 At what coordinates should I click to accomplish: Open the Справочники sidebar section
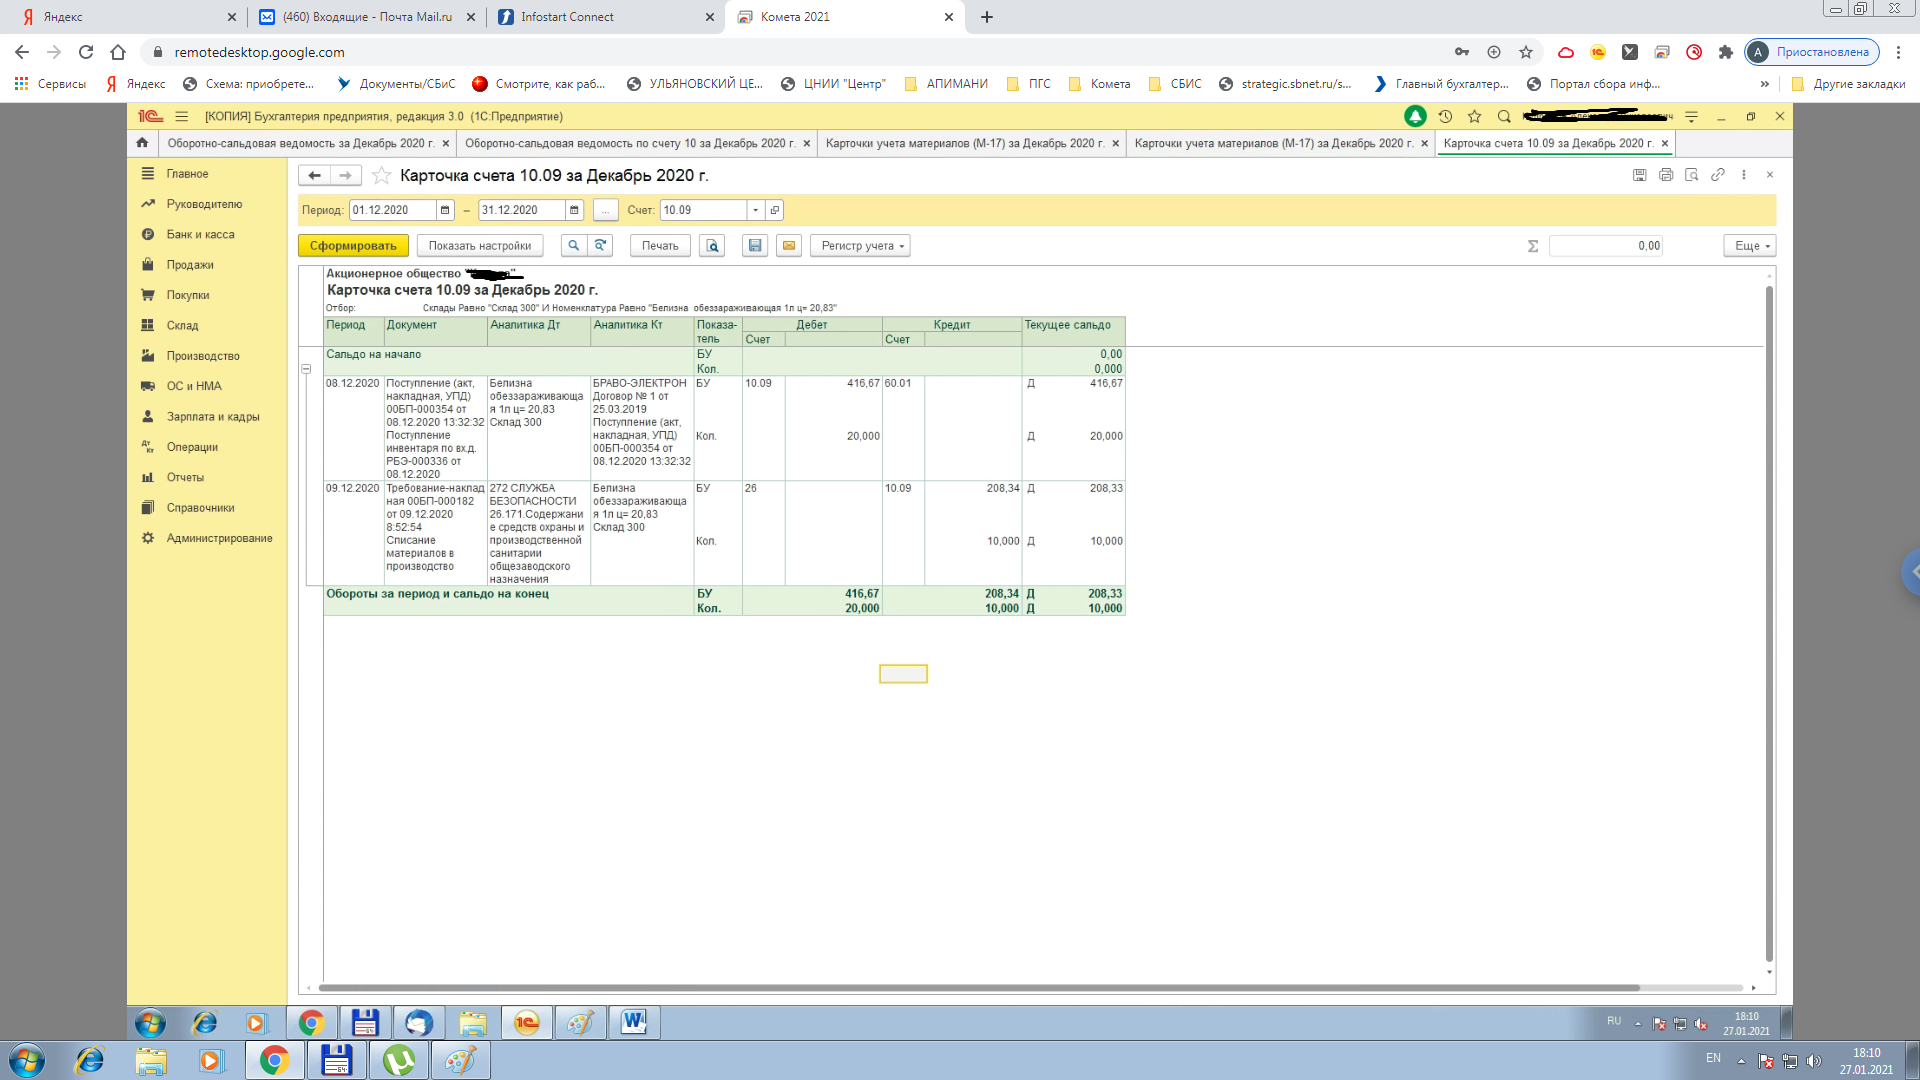coord(200,508)
